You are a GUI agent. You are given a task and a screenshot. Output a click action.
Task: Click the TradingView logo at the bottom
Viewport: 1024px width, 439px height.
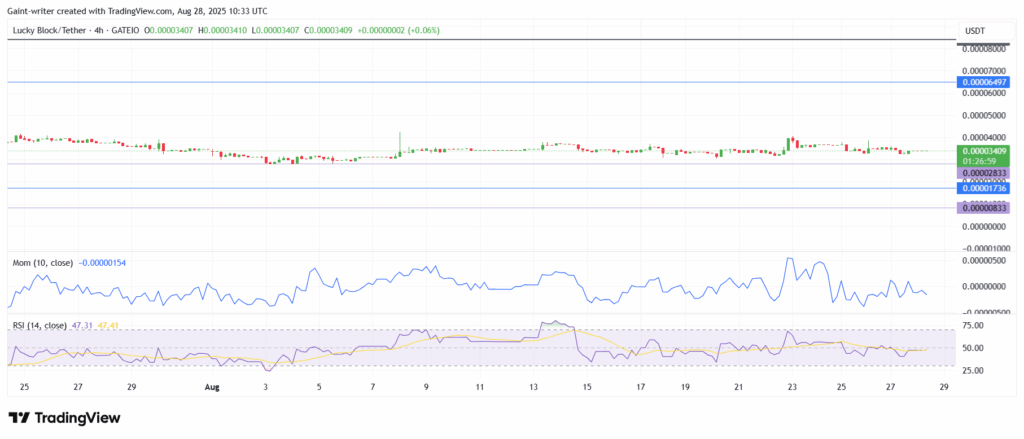pyautogui.click(x=64, y=418)
